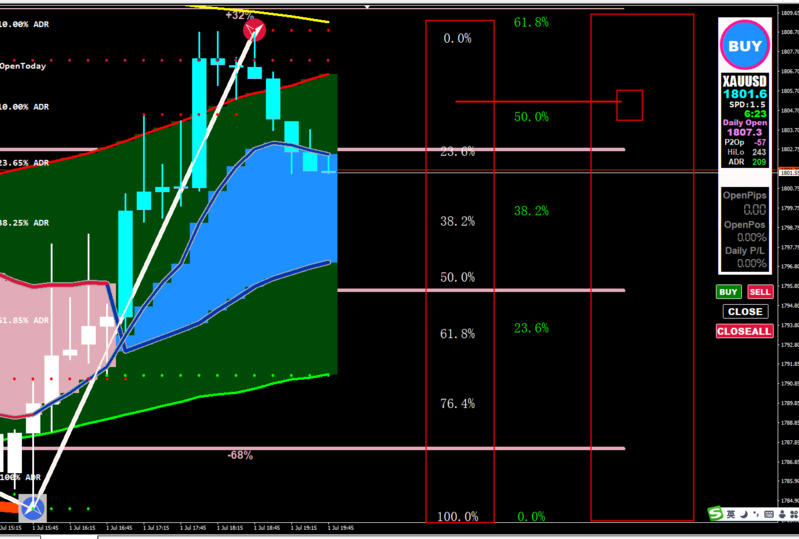Click the OpenToday line label
Viewport: 799px width, 539px height.
(23, 66)
